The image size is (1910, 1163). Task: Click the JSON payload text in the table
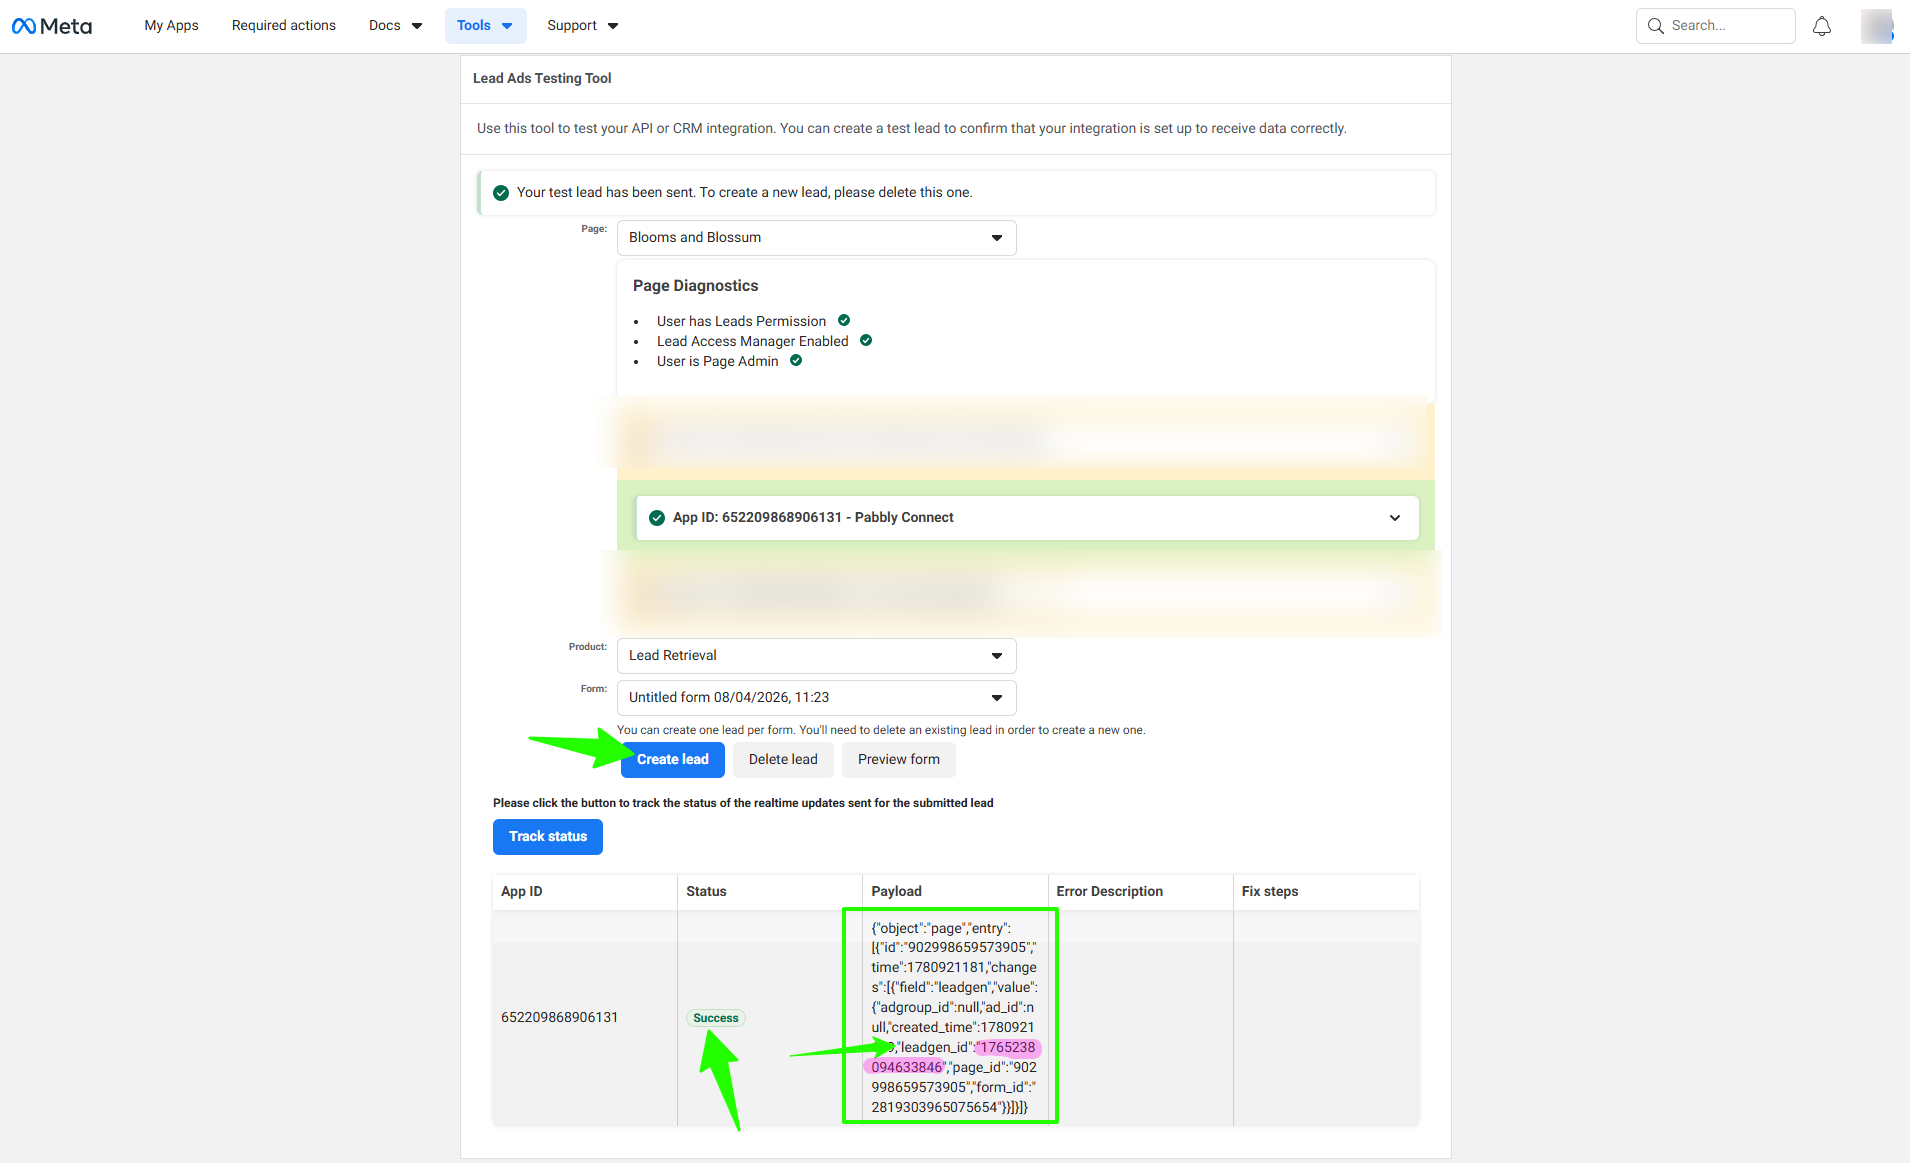coord(954,1018)
